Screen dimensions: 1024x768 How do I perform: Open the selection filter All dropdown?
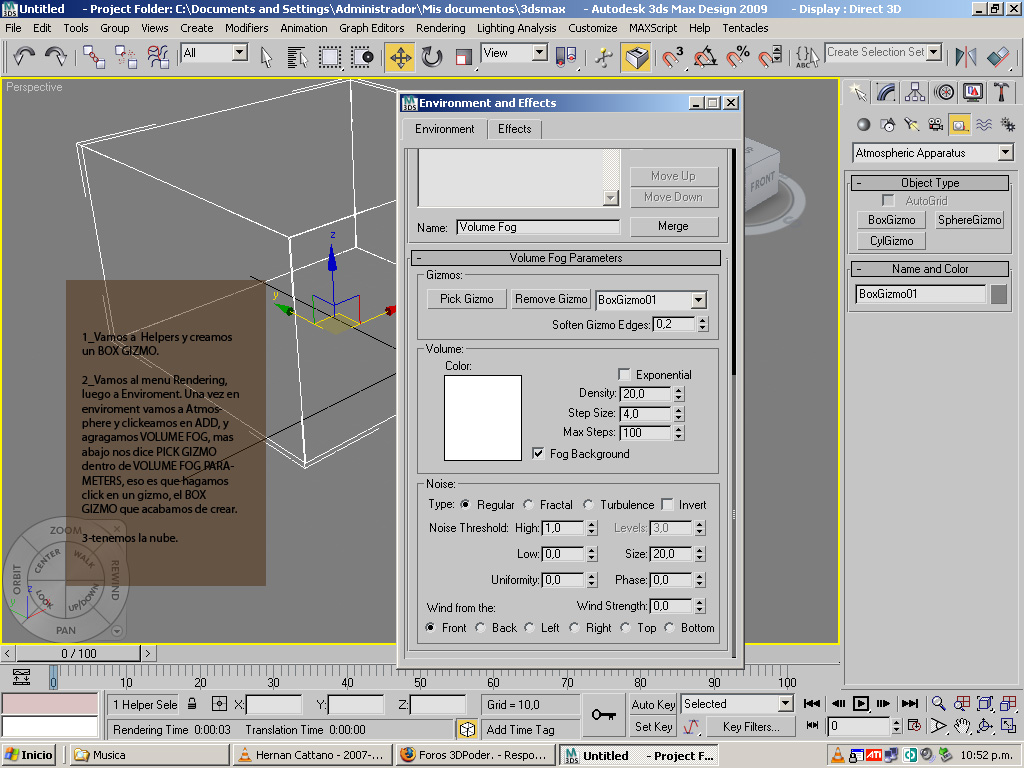coord(240,52)
